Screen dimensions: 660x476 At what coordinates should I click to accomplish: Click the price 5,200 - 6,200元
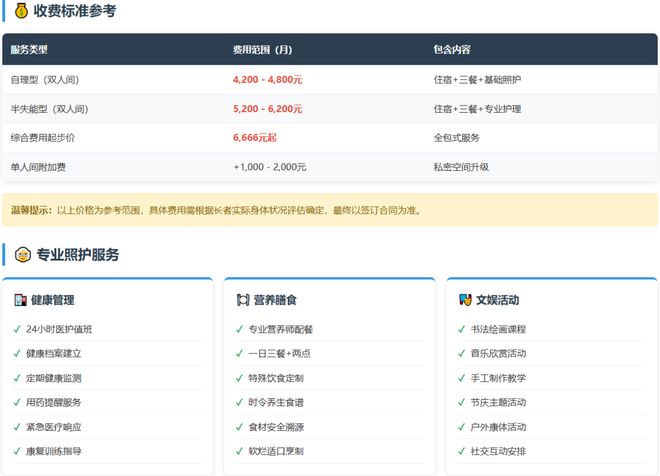pyautogui.click(x=268, y=109)
